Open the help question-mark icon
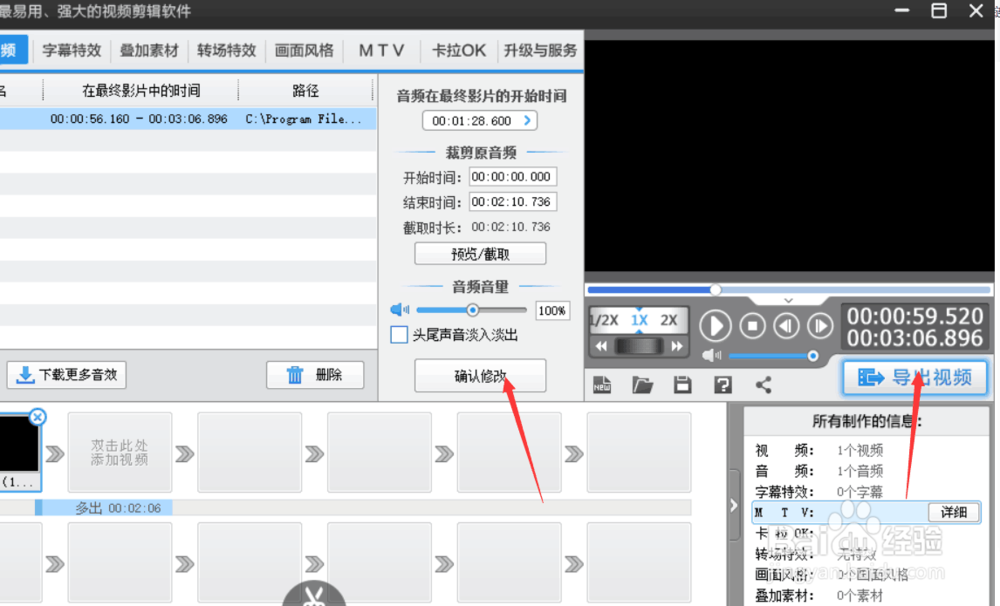 pos(723,385)
